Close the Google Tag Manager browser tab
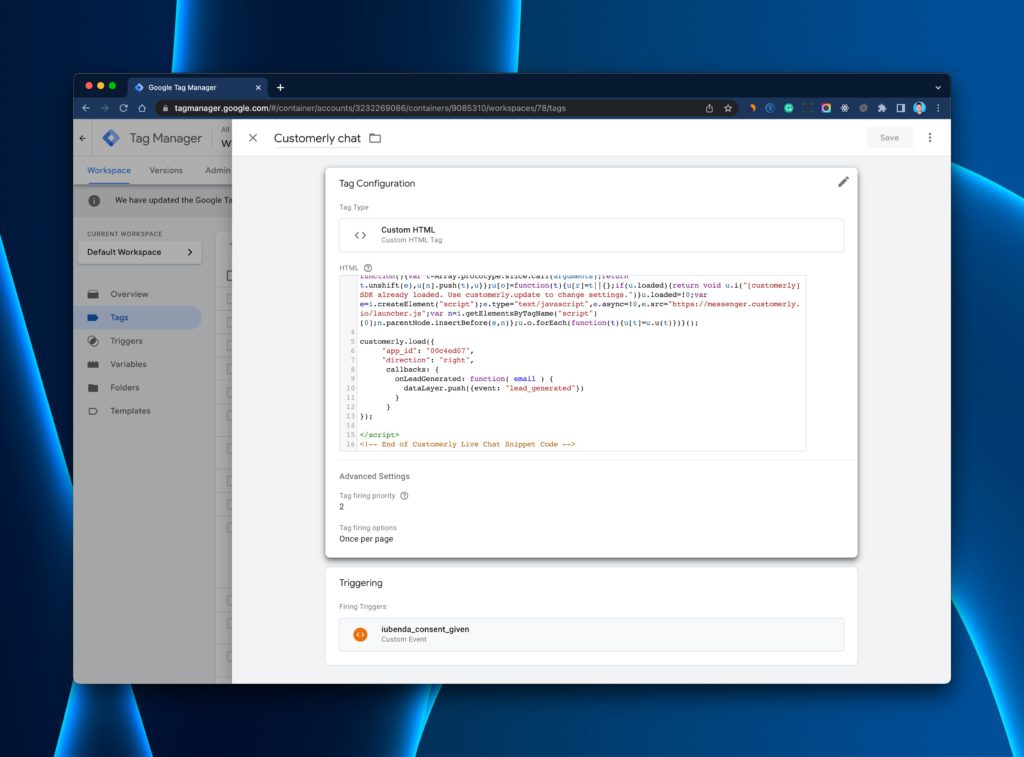 [x=258, y=88]
